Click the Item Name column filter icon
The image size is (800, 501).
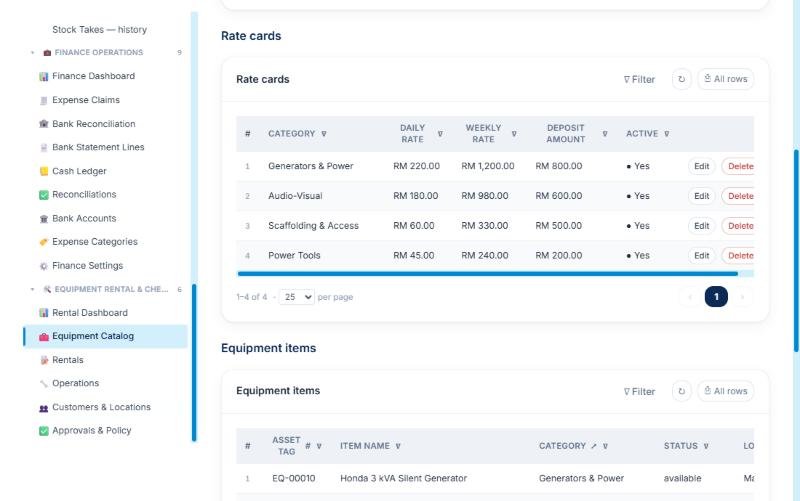pos(398,446)
